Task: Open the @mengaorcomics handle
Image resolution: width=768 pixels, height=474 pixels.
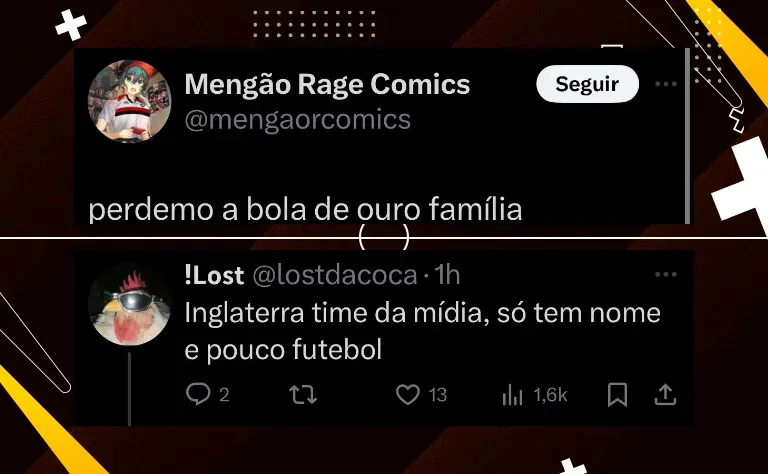Action: pos(297,119)
